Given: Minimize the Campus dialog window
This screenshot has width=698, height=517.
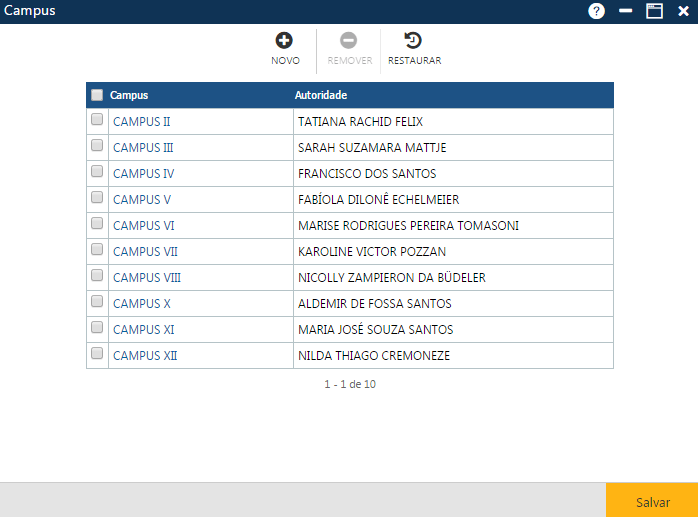Looking at the screenshot, I should pyautogui.click(x=626, y=11).
